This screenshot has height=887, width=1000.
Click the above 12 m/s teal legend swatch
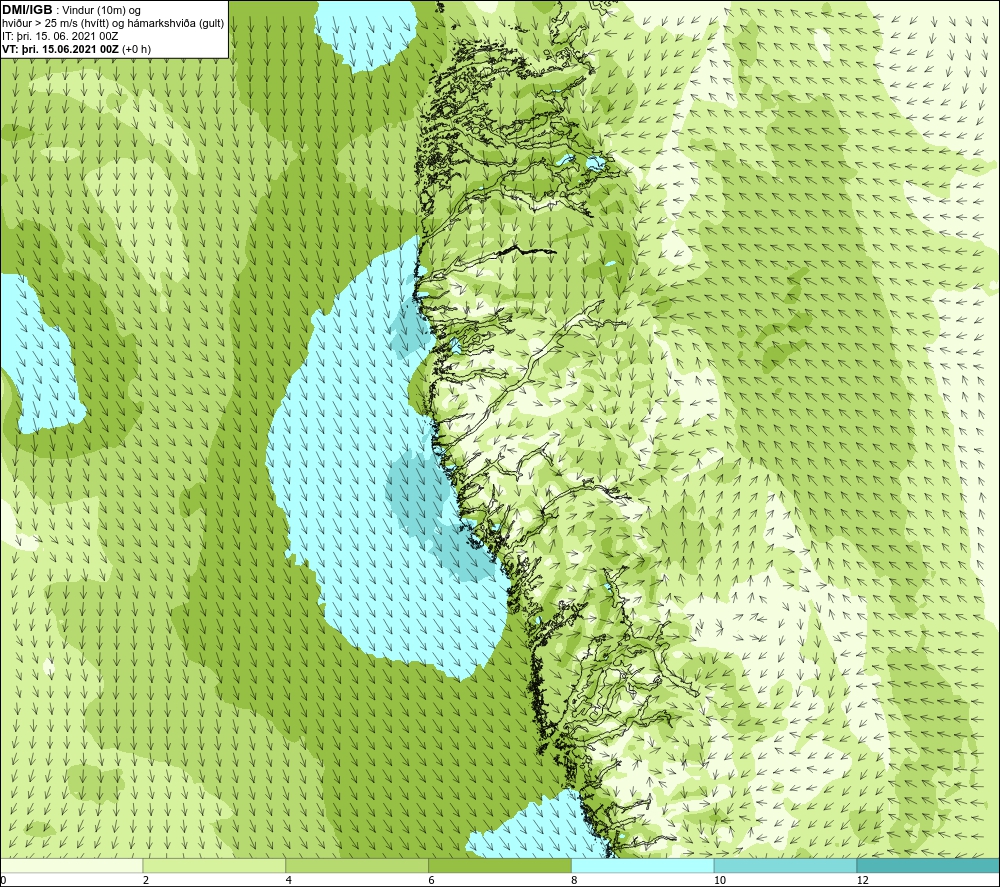pos(929,865)
